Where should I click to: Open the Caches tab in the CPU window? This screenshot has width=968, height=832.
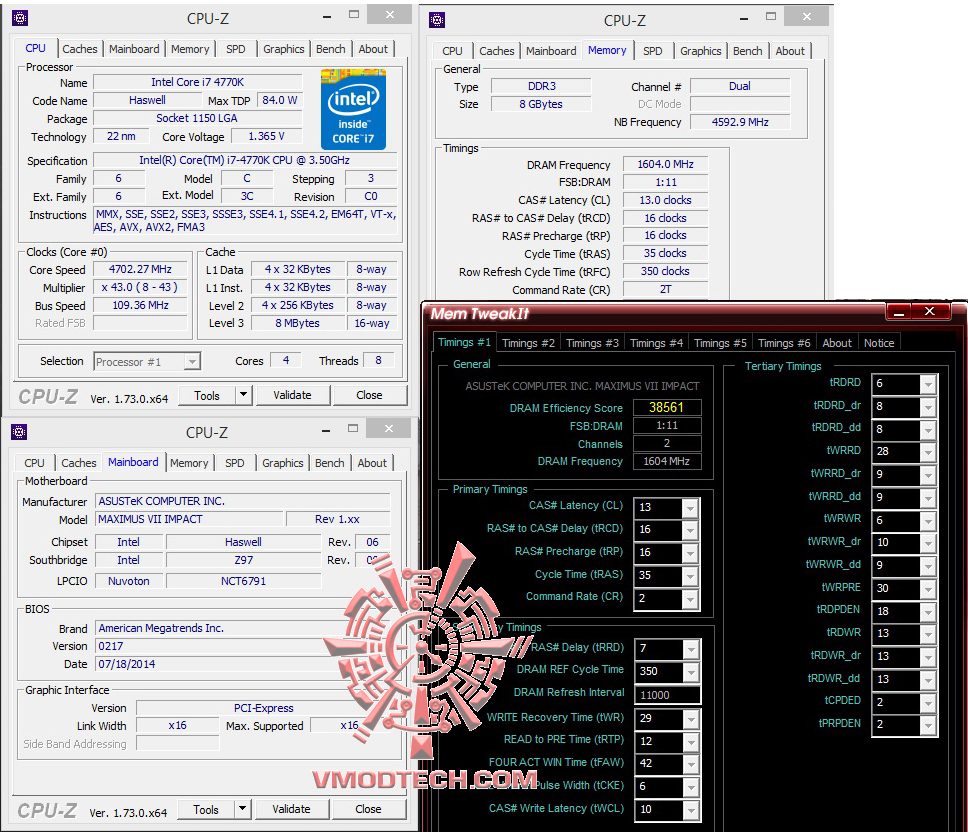click(x=80, y=49)
